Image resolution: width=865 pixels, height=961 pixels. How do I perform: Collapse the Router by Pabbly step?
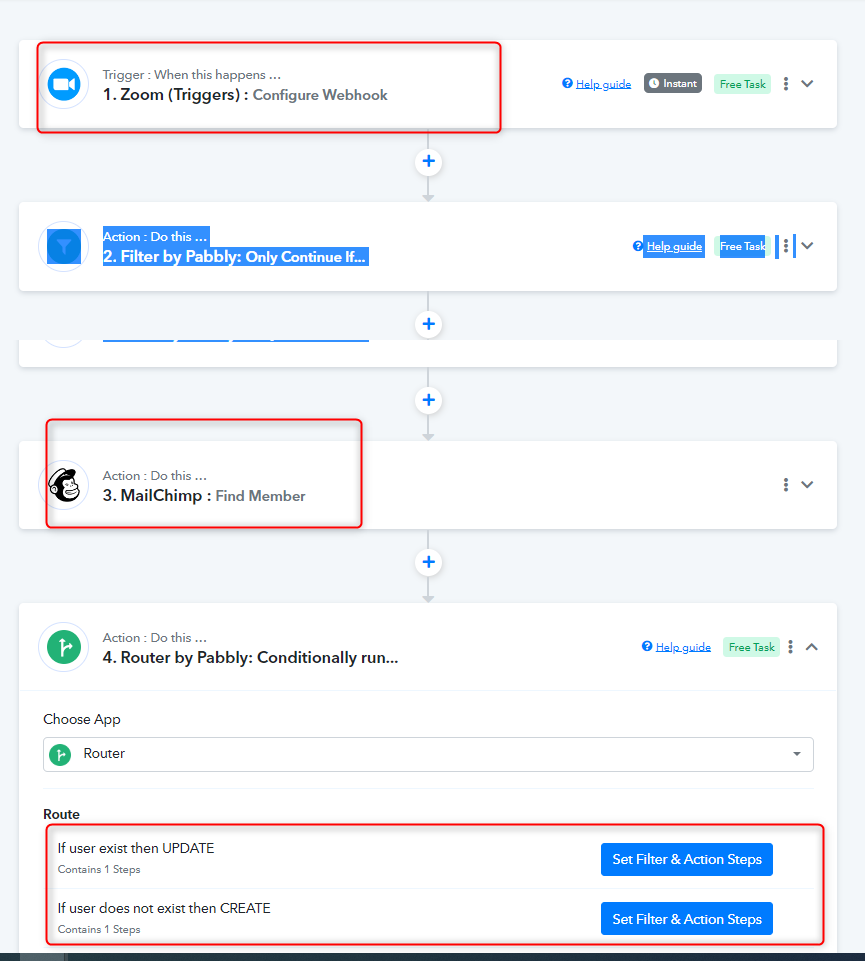coord(812,647)
